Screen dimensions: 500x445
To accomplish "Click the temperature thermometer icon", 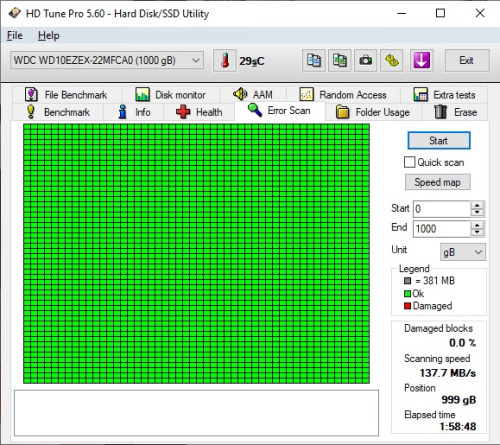I will pos(225,61).
